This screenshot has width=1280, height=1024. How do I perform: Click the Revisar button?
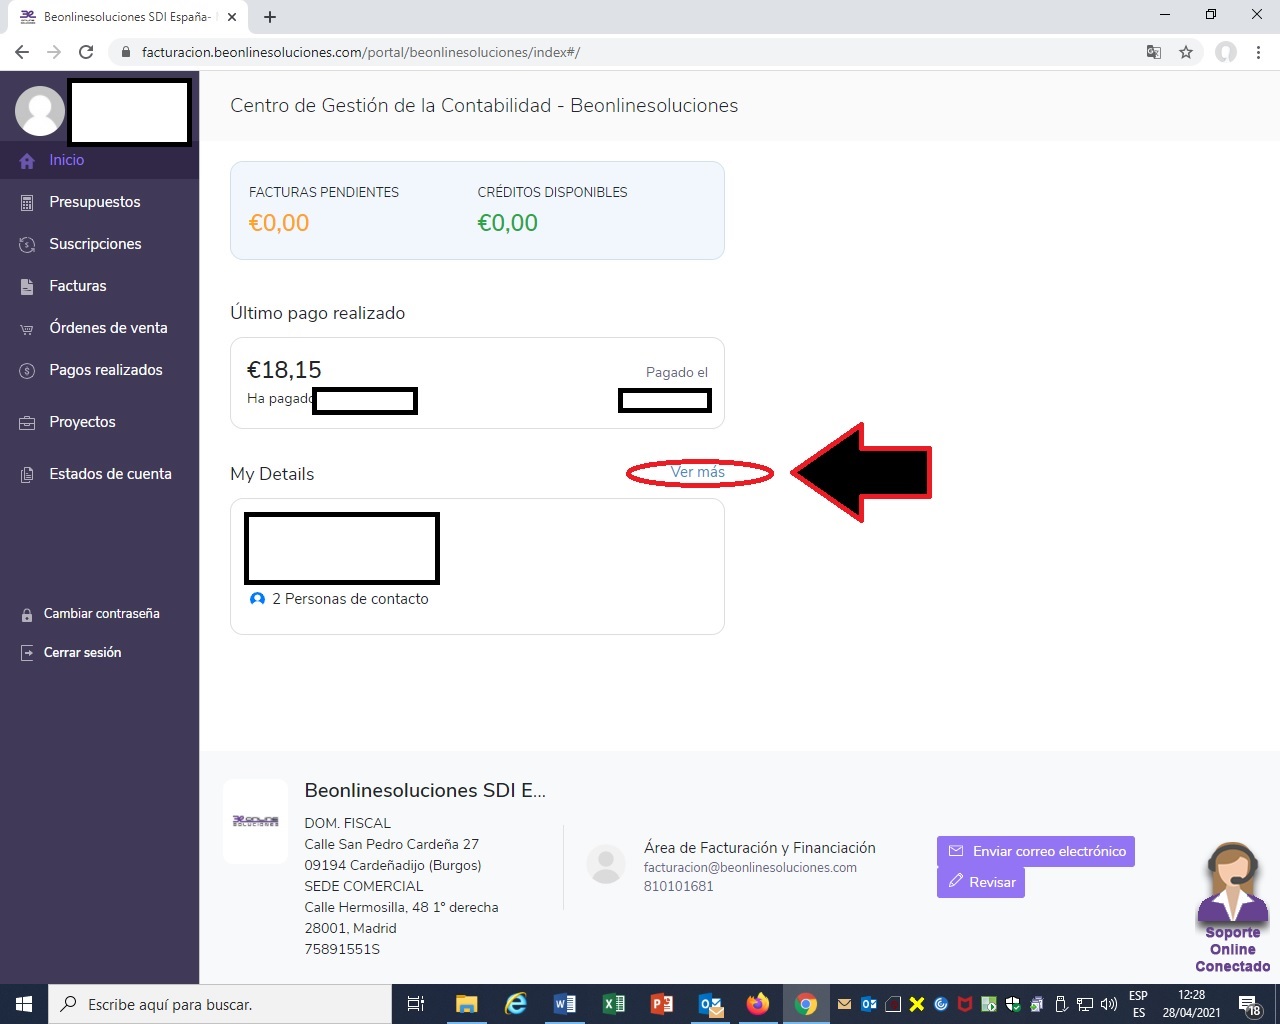(981, 882)
